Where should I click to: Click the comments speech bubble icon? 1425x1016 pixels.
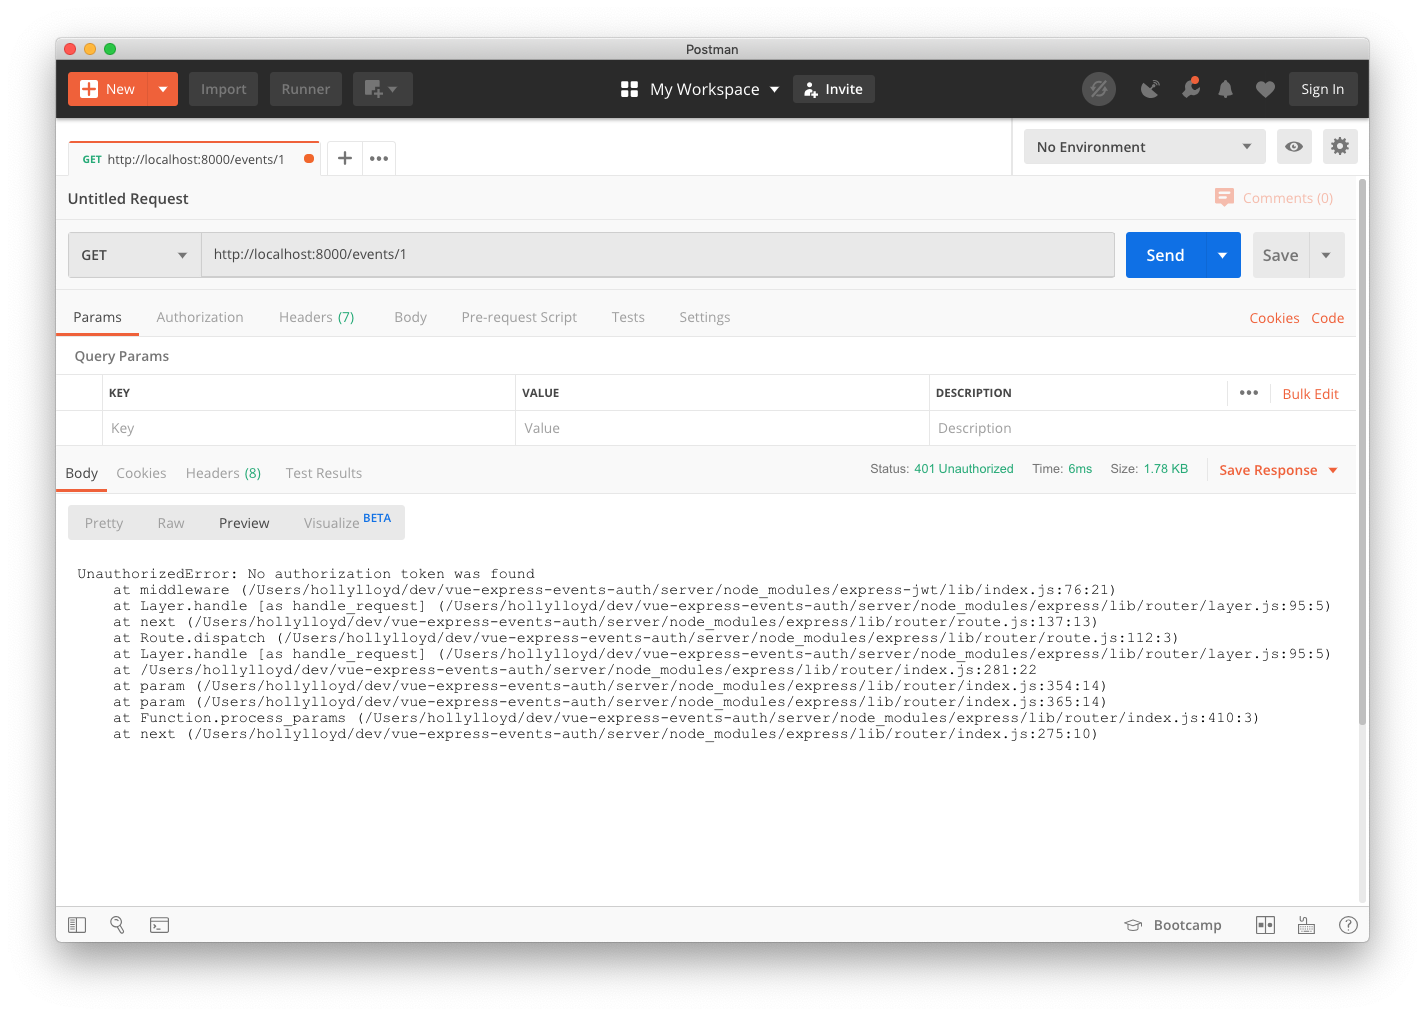pos(1224,197)
